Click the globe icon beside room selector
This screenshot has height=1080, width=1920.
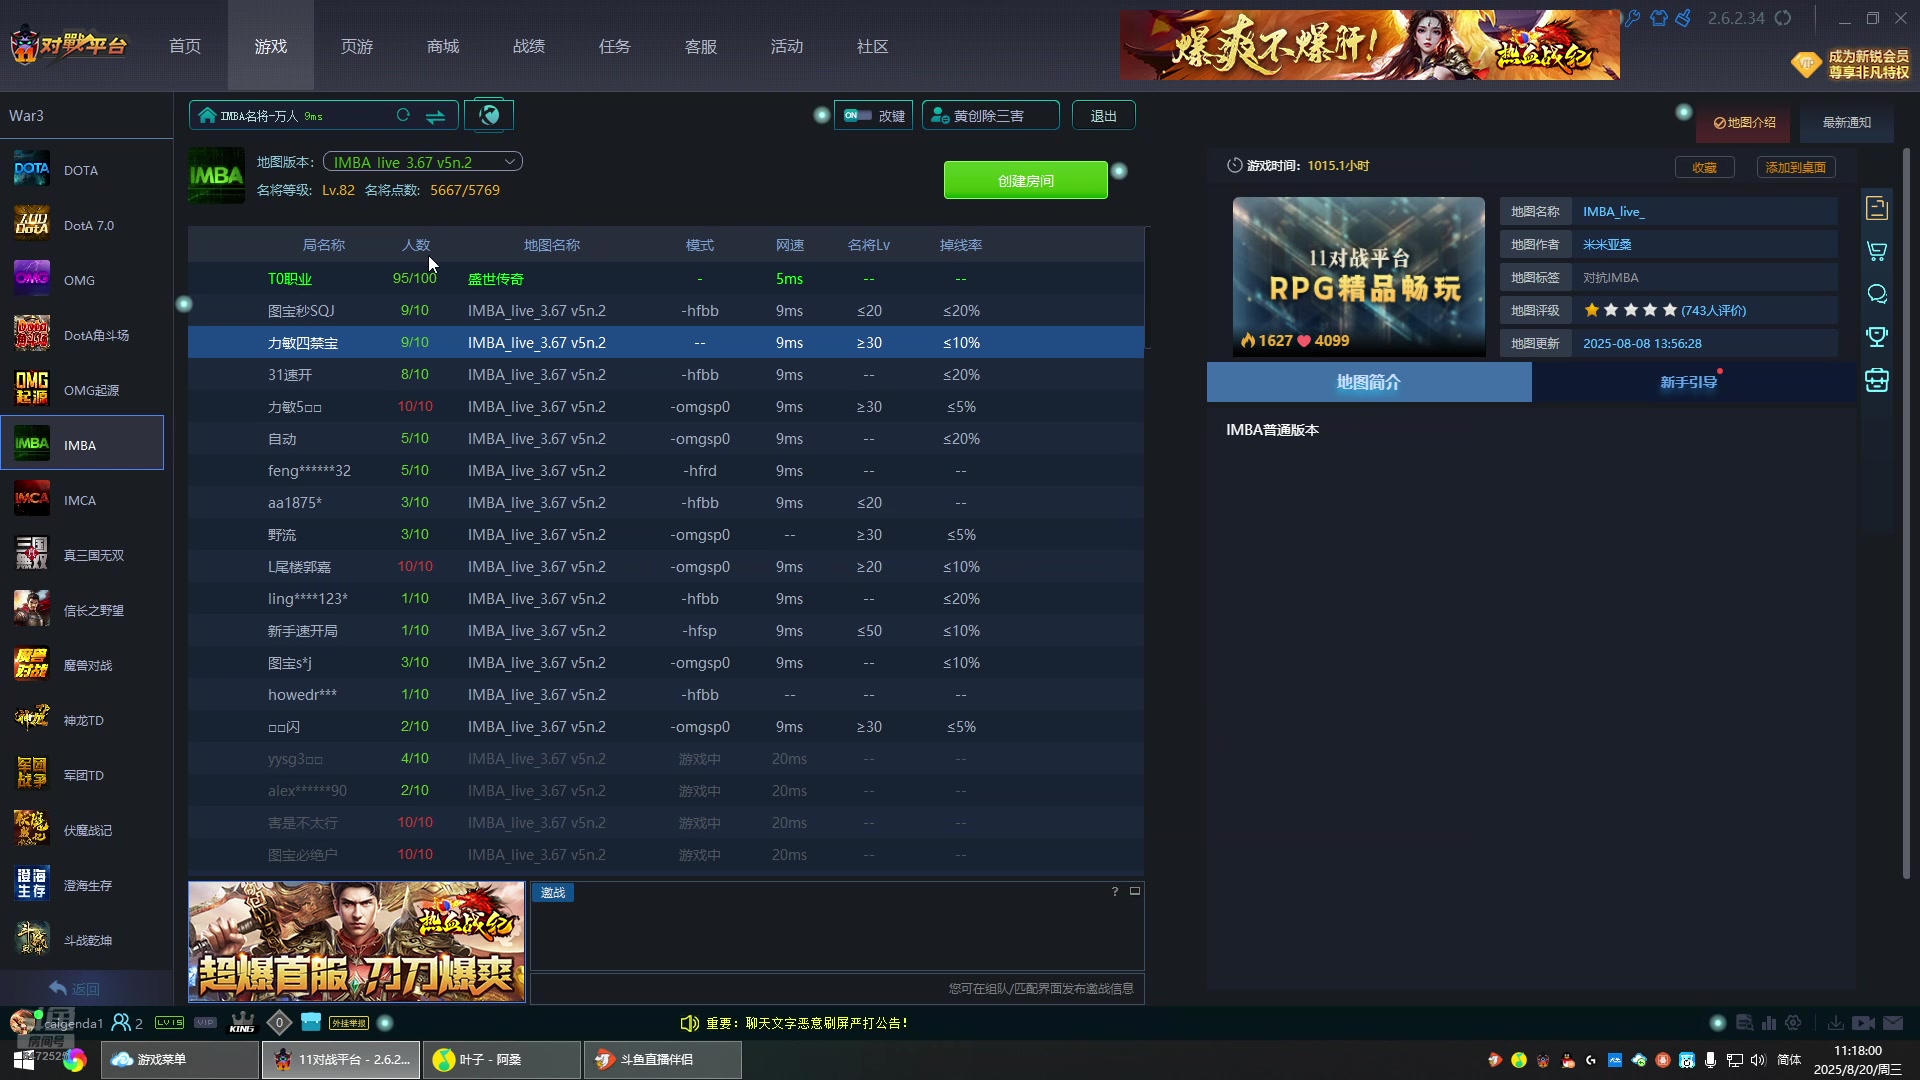489,115
